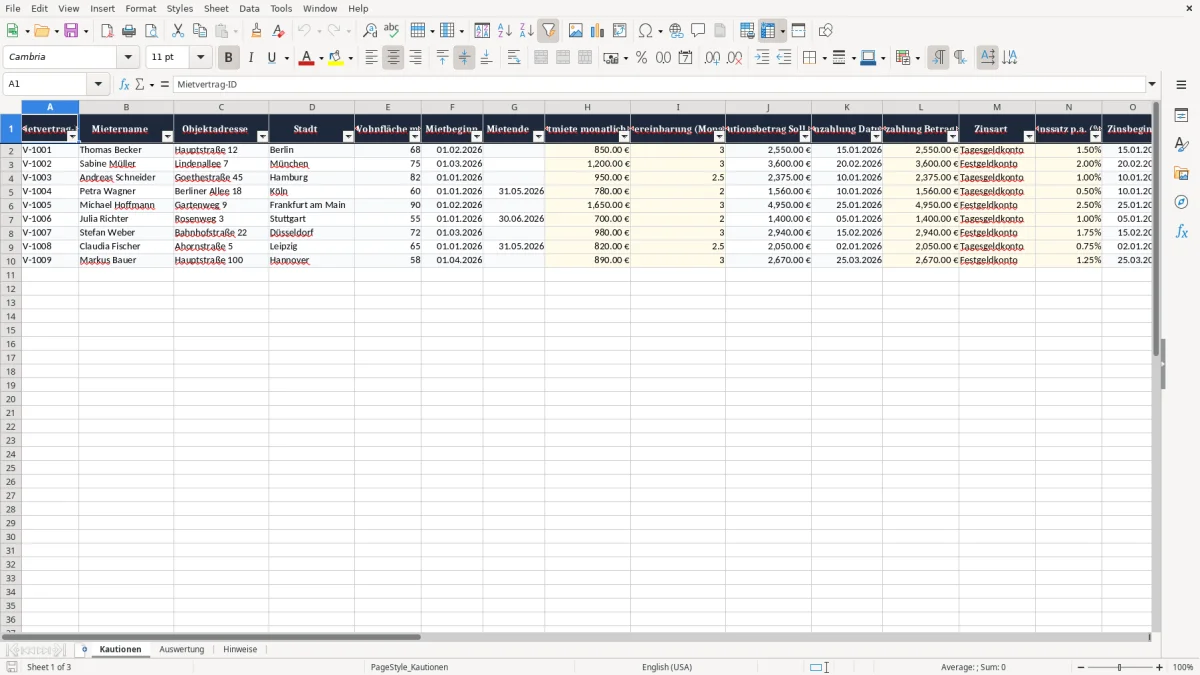Click the Show Draw Functions icon
This screenshot has height=675, width=1200.
pyautogui.click(x=826, y=31)
